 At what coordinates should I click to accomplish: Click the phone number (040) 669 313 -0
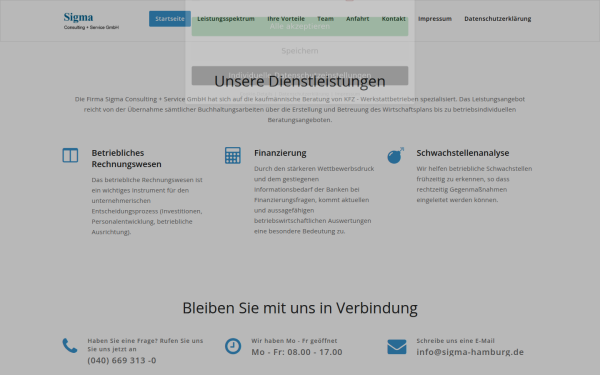(x=122, y=360)
